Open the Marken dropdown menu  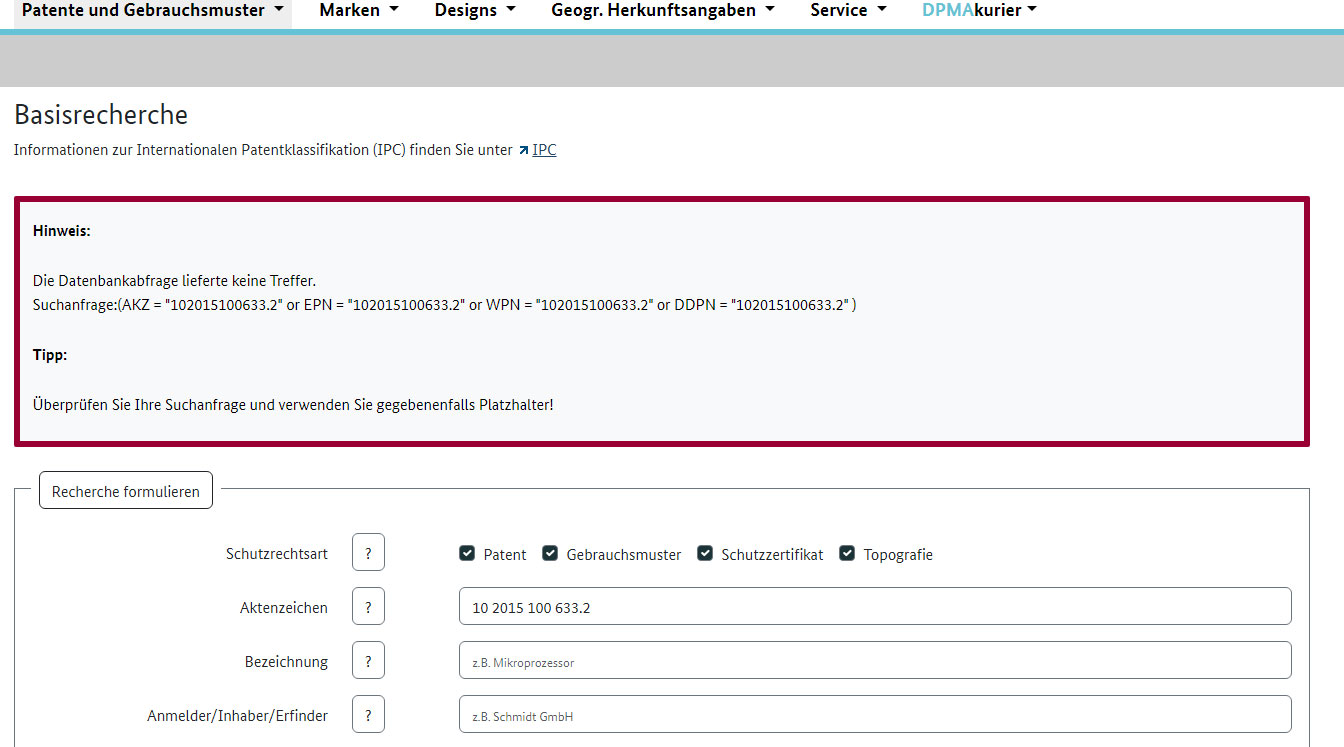coord(358,11)
